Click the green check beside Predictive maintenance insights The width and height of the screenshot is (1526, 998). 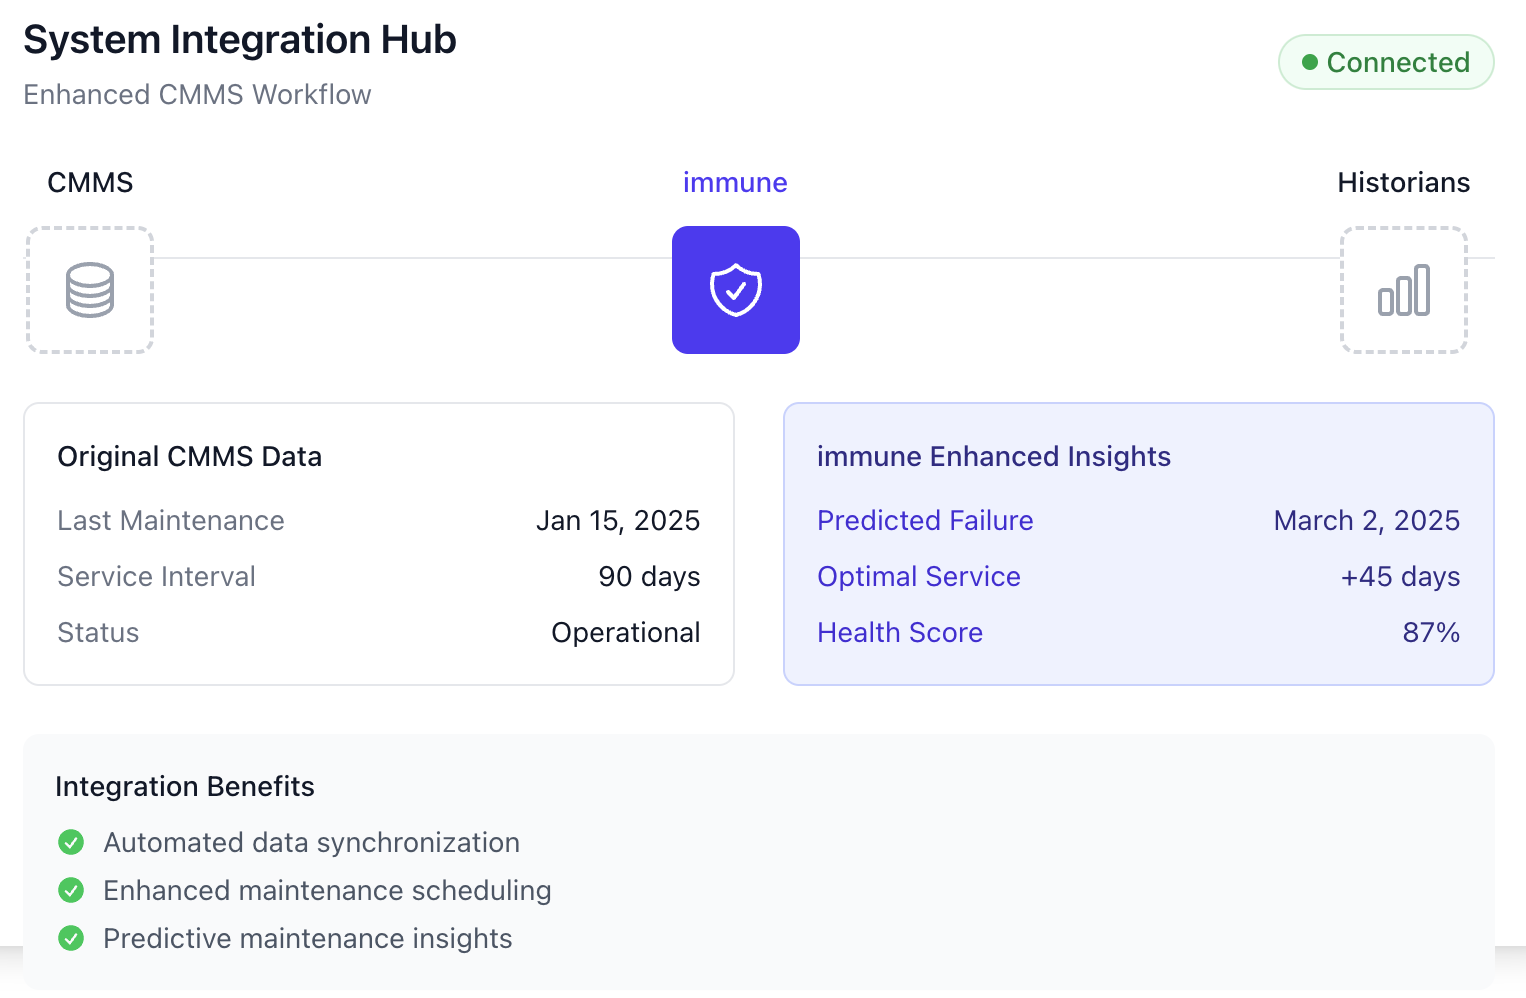coord(71,938)
